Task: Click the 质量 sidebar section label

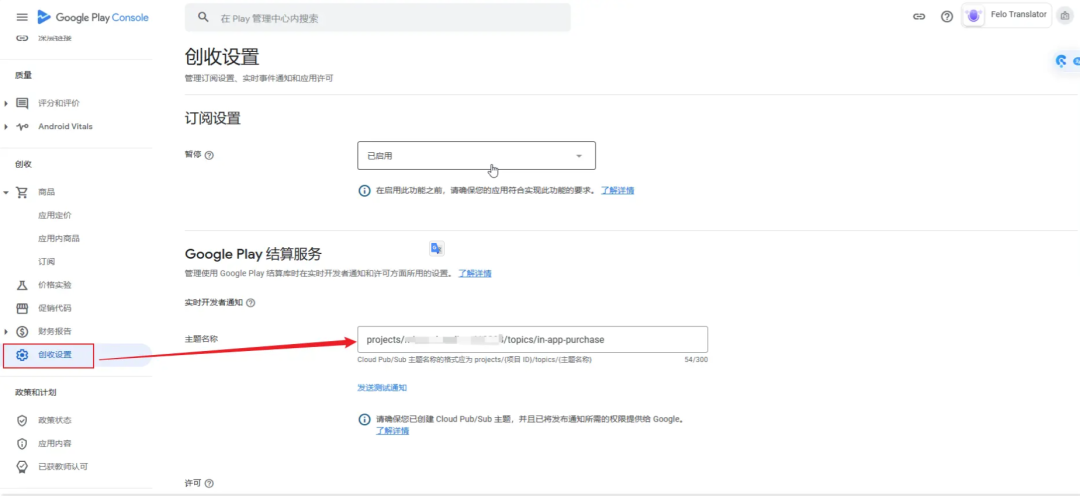Action: [x=23, y=75]
